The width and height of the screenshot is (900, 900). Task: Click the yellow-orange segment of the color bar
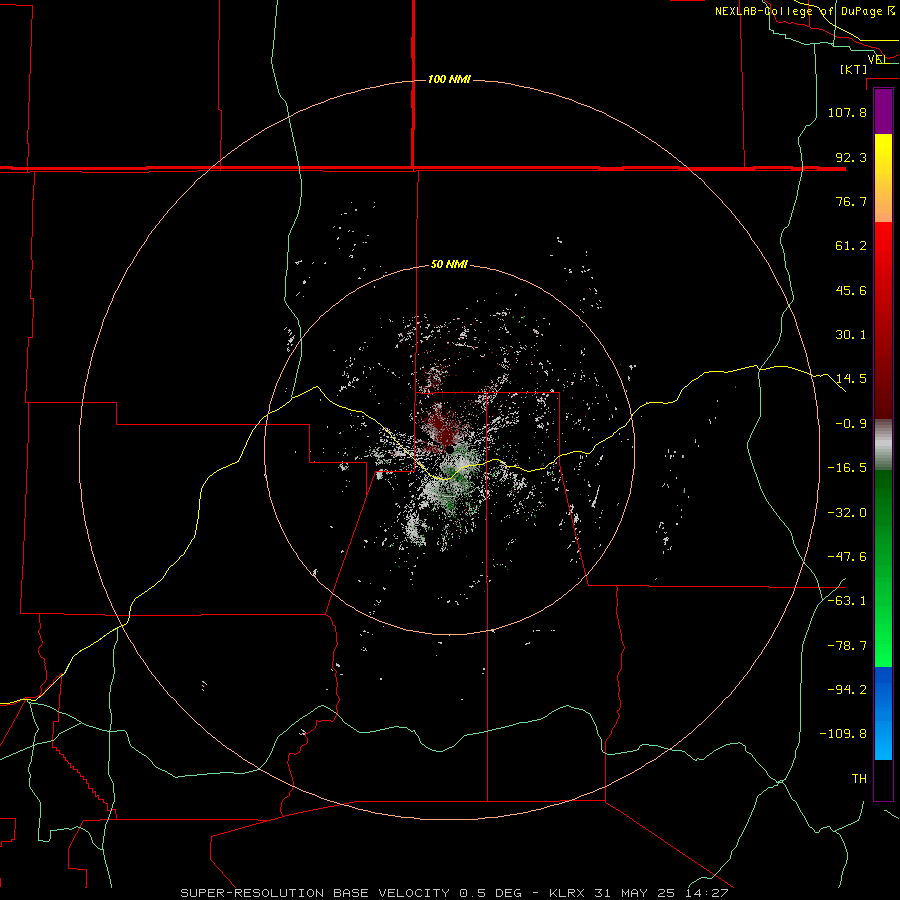[883, 178]
